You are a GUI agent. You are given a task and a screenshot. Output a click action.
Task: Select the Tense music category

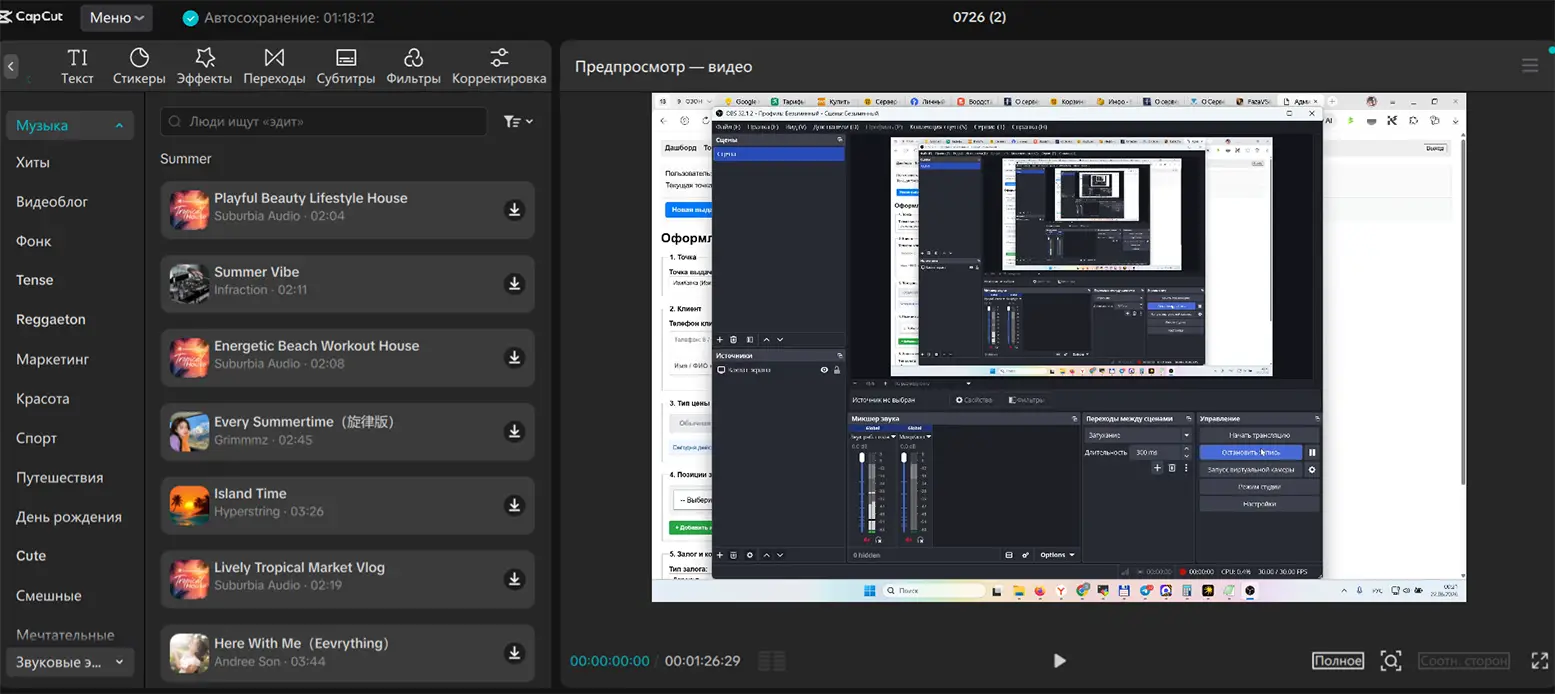tap(35, 280)
